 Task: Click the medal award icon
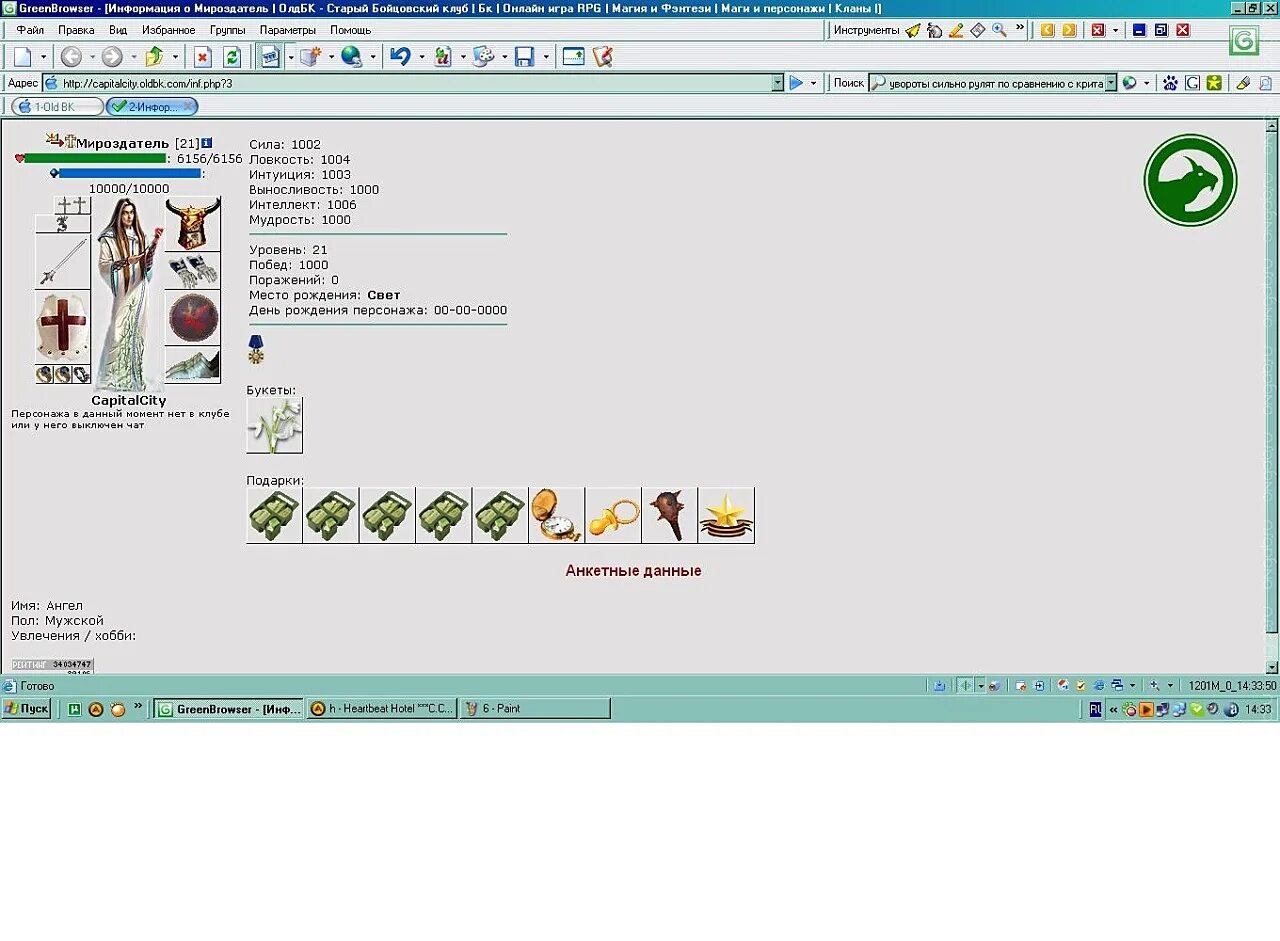256,349
